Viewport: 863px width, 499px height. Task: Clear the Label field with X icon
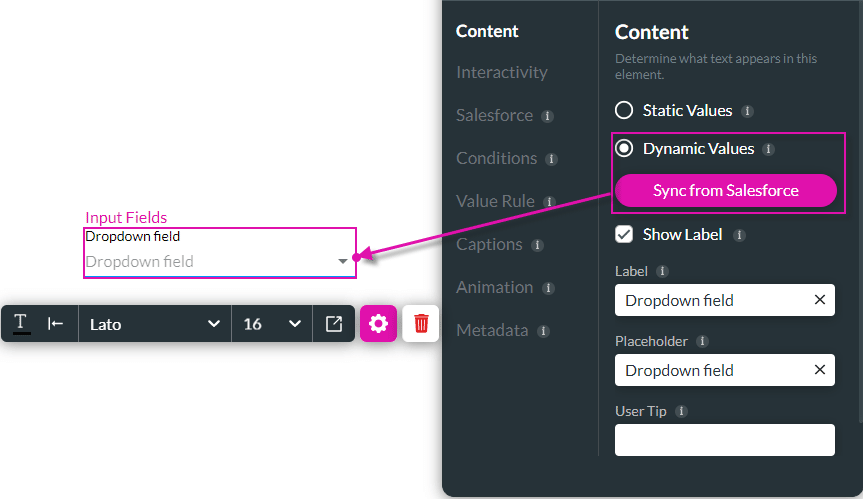(820, 300)
